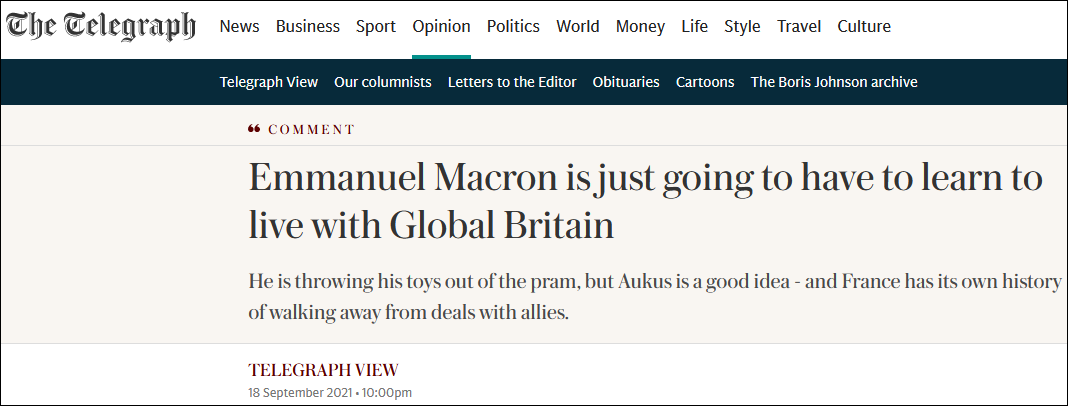Go to the Culture section
The height and width of the screenshot is (406, 1068).
(x=866, y=27)
